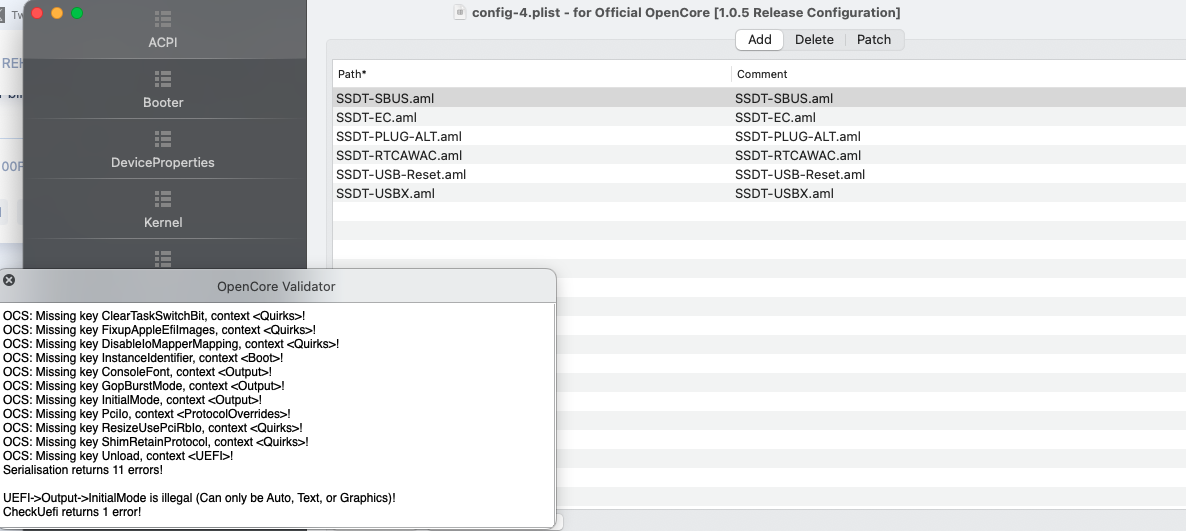Click the Comment cell for SSDT-EC.aml
This screenshot has height=531, width=1186.
tap(775, 117)
